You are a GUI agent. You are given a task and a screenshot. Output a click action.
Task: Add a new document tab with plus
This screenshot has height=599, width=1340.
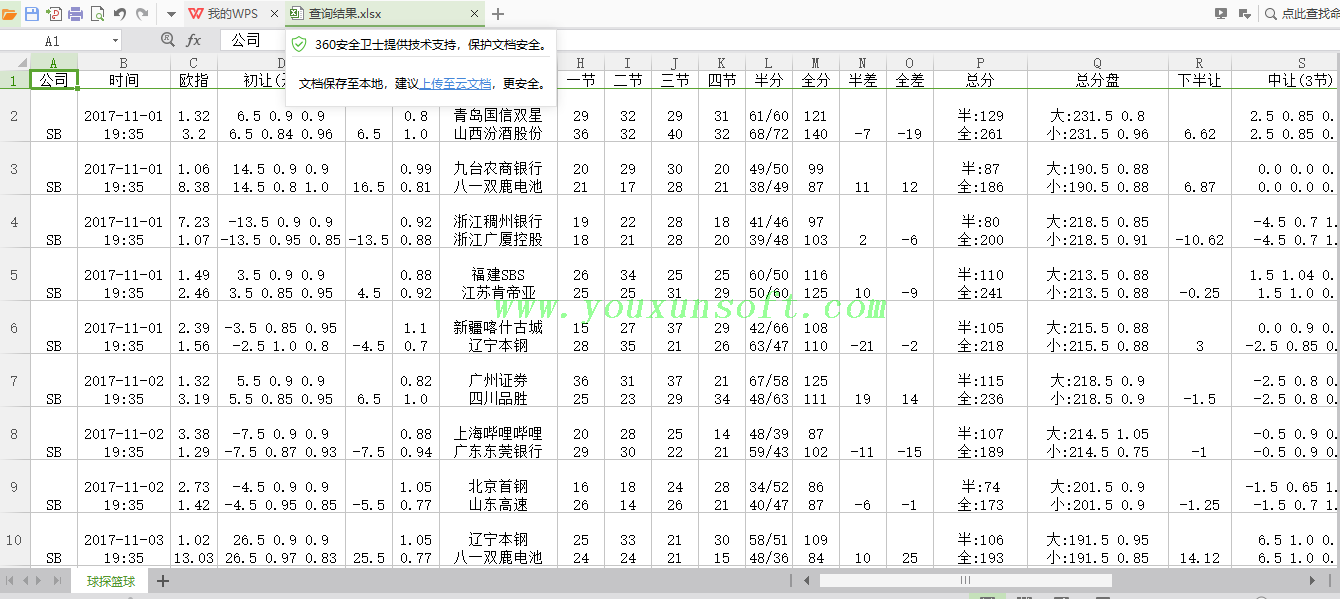tap(498, 14)
